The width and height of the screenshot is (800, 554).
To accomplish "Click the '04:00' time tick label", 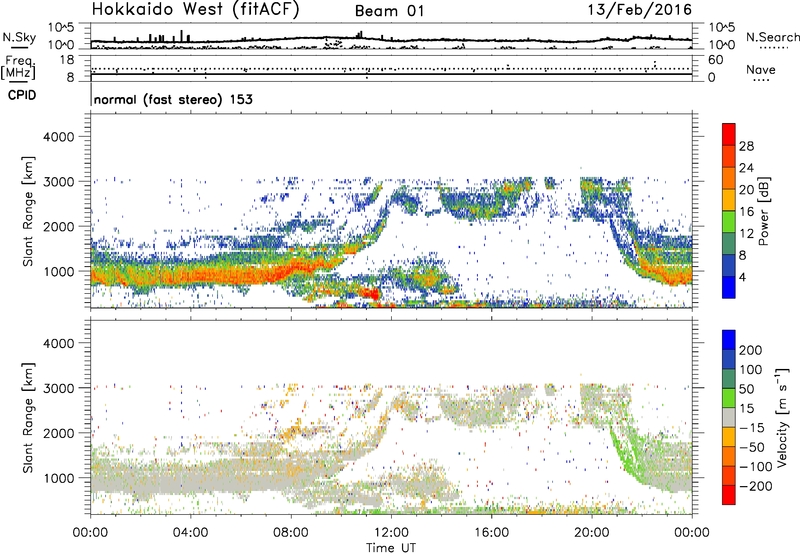I will (190, 533).
